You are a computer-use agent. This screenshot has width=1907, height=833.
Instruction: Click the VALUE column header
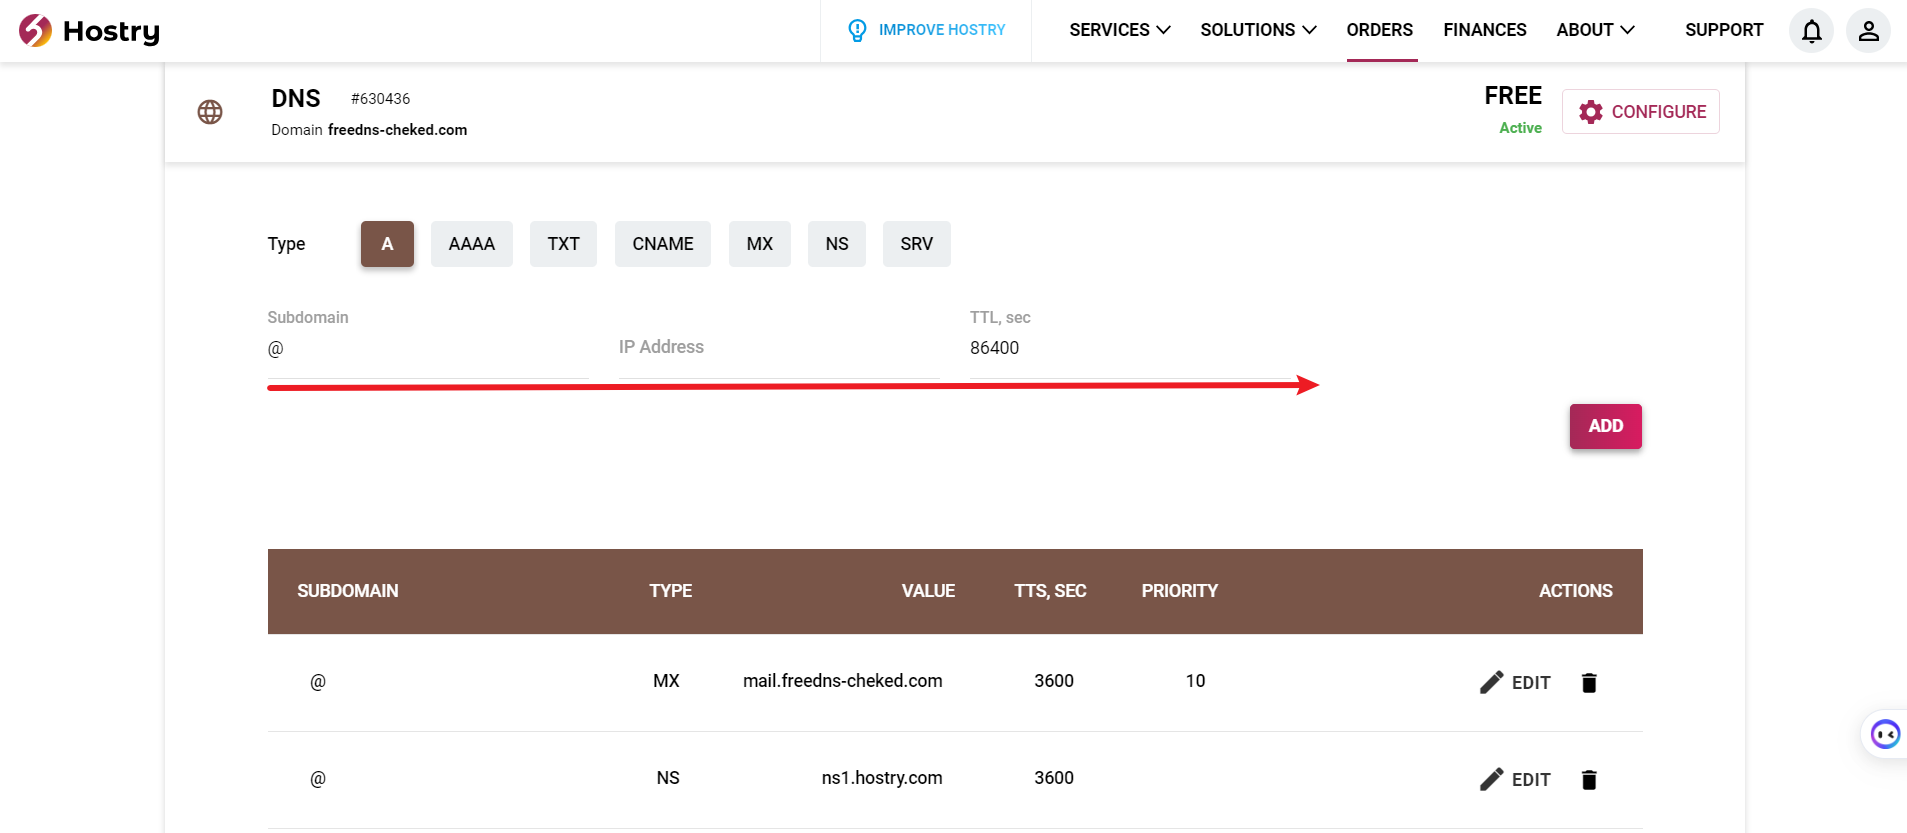[x=928, y=591]
